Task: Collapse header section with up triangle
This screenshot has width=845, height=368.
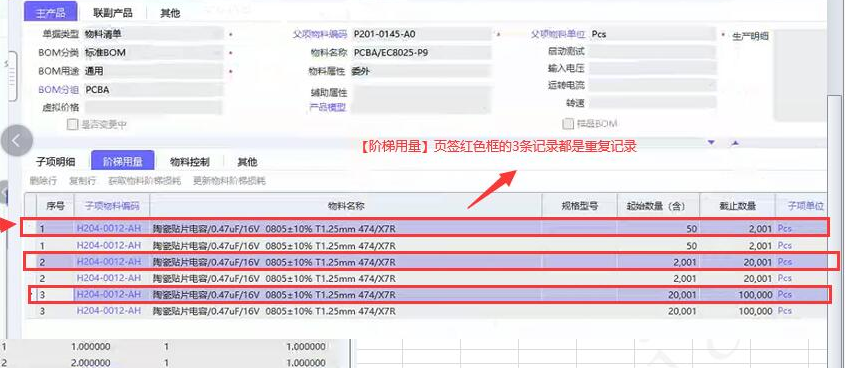Action: pos(736,143)
